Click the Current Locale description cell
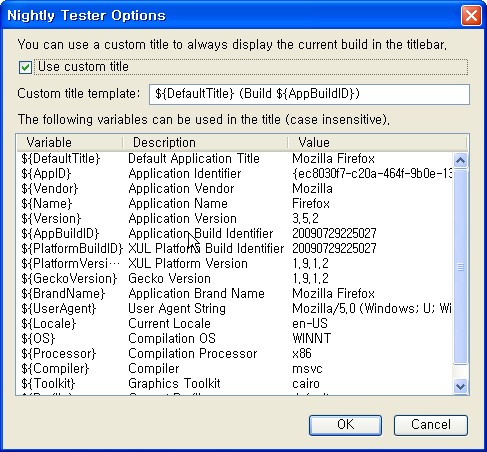The image size is (487, 452). tap(169, 323)
